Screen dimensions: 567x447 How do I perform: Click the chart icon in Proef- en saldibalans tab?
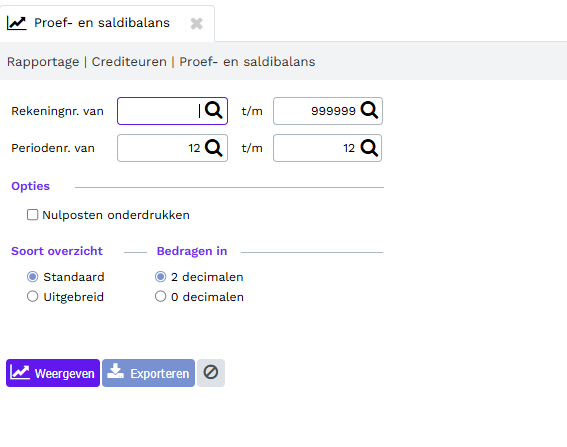(17, 23)
